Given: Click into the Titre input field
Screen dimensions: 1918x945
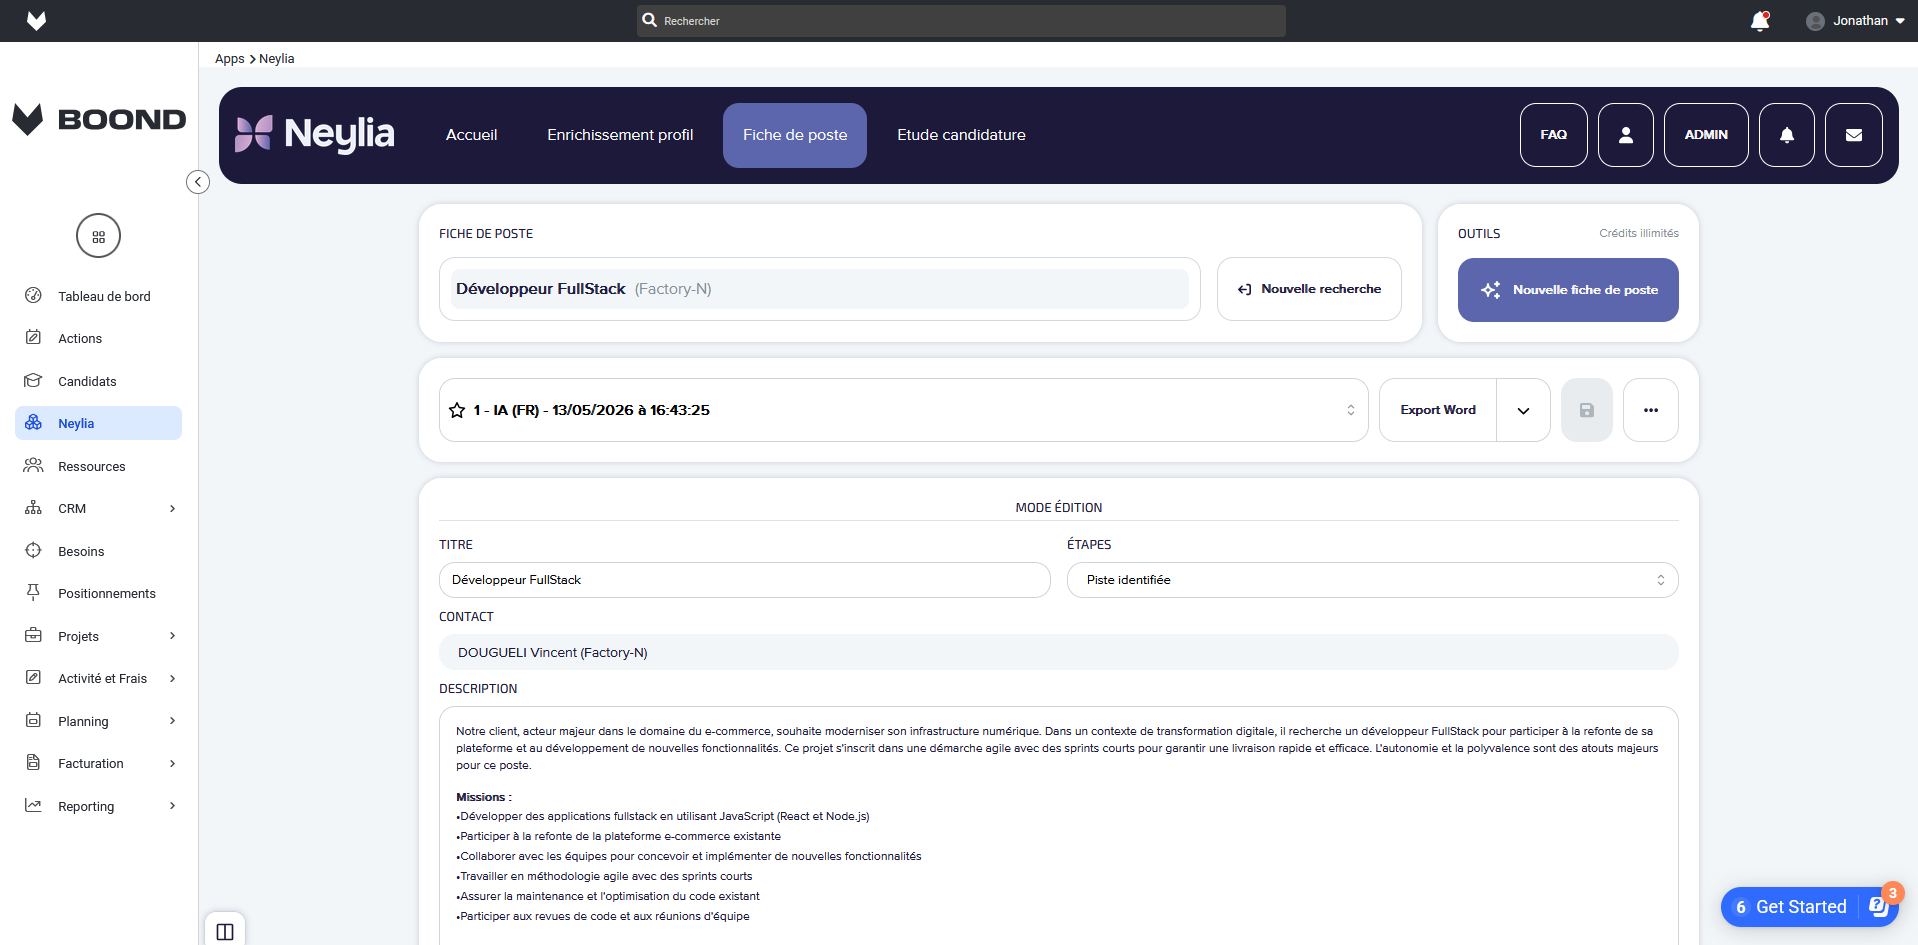Looking at the screenshot, I should [x=744, y=580].
